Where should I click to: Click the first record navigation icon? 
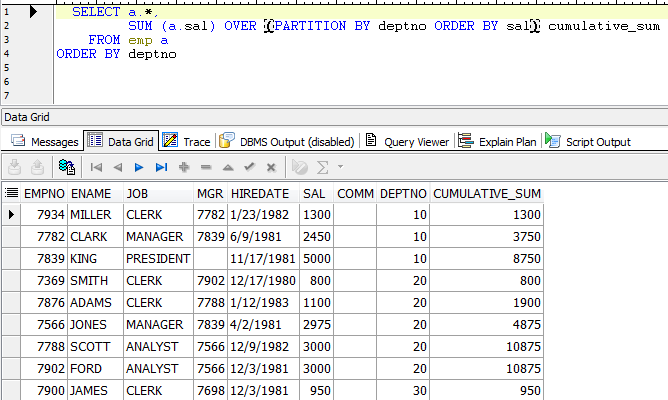[97, 167]
